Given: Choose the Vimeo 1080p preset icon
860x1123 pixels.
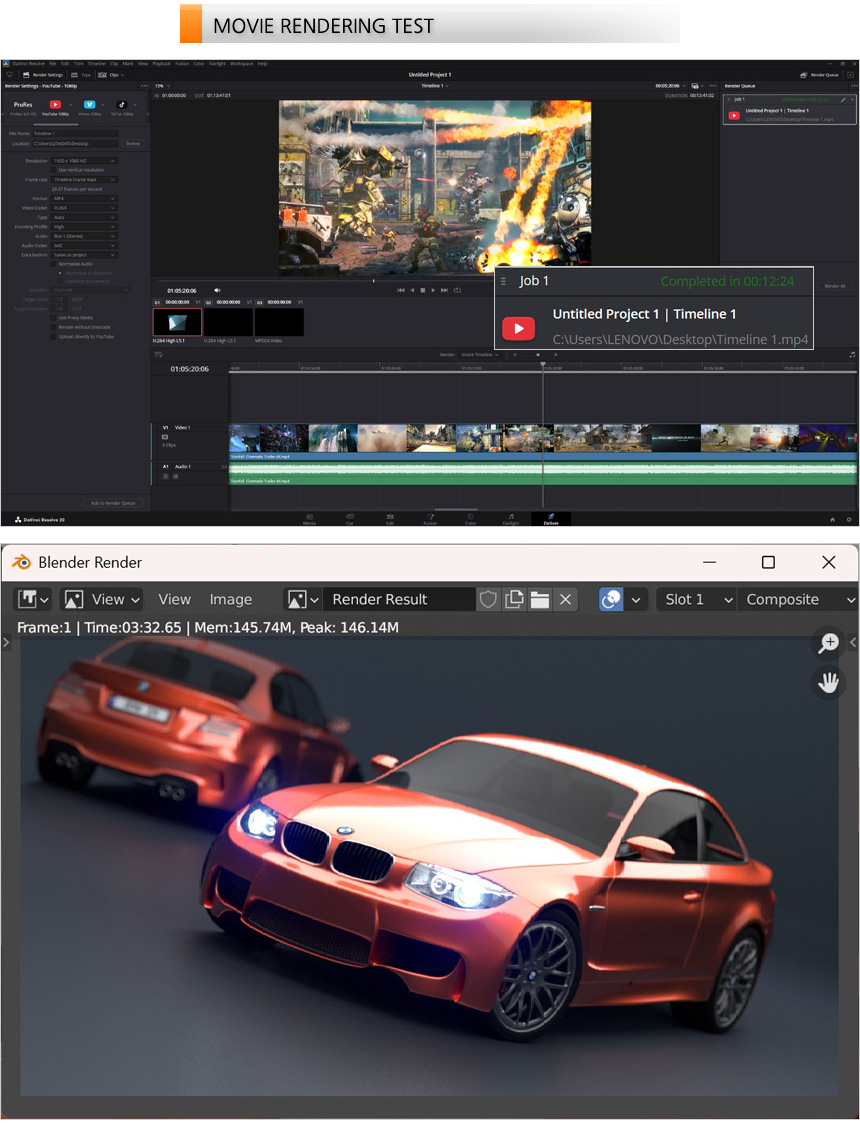Looking at the screenshot, I should (x=89, y=104).
